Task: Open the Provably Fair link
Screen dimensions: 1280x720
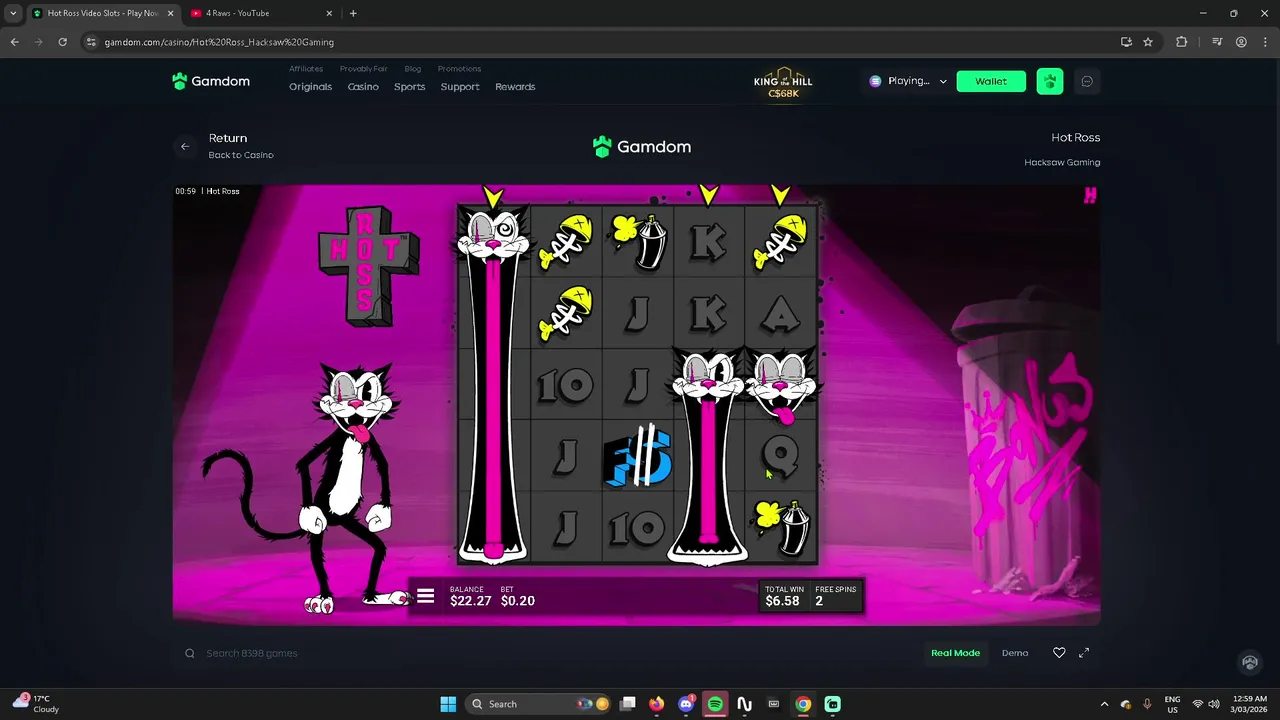Action: click(363, 69)
